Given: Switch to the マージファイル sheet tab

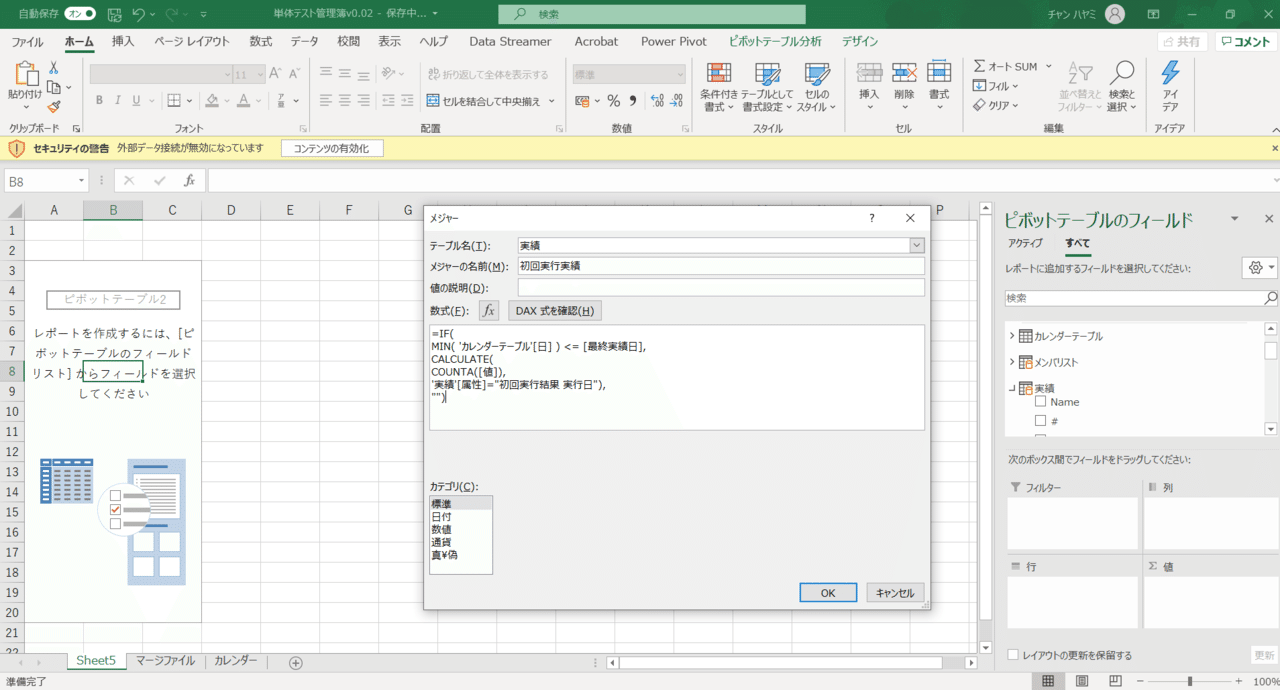Looking at the screenshot, I should click(165, 661).
